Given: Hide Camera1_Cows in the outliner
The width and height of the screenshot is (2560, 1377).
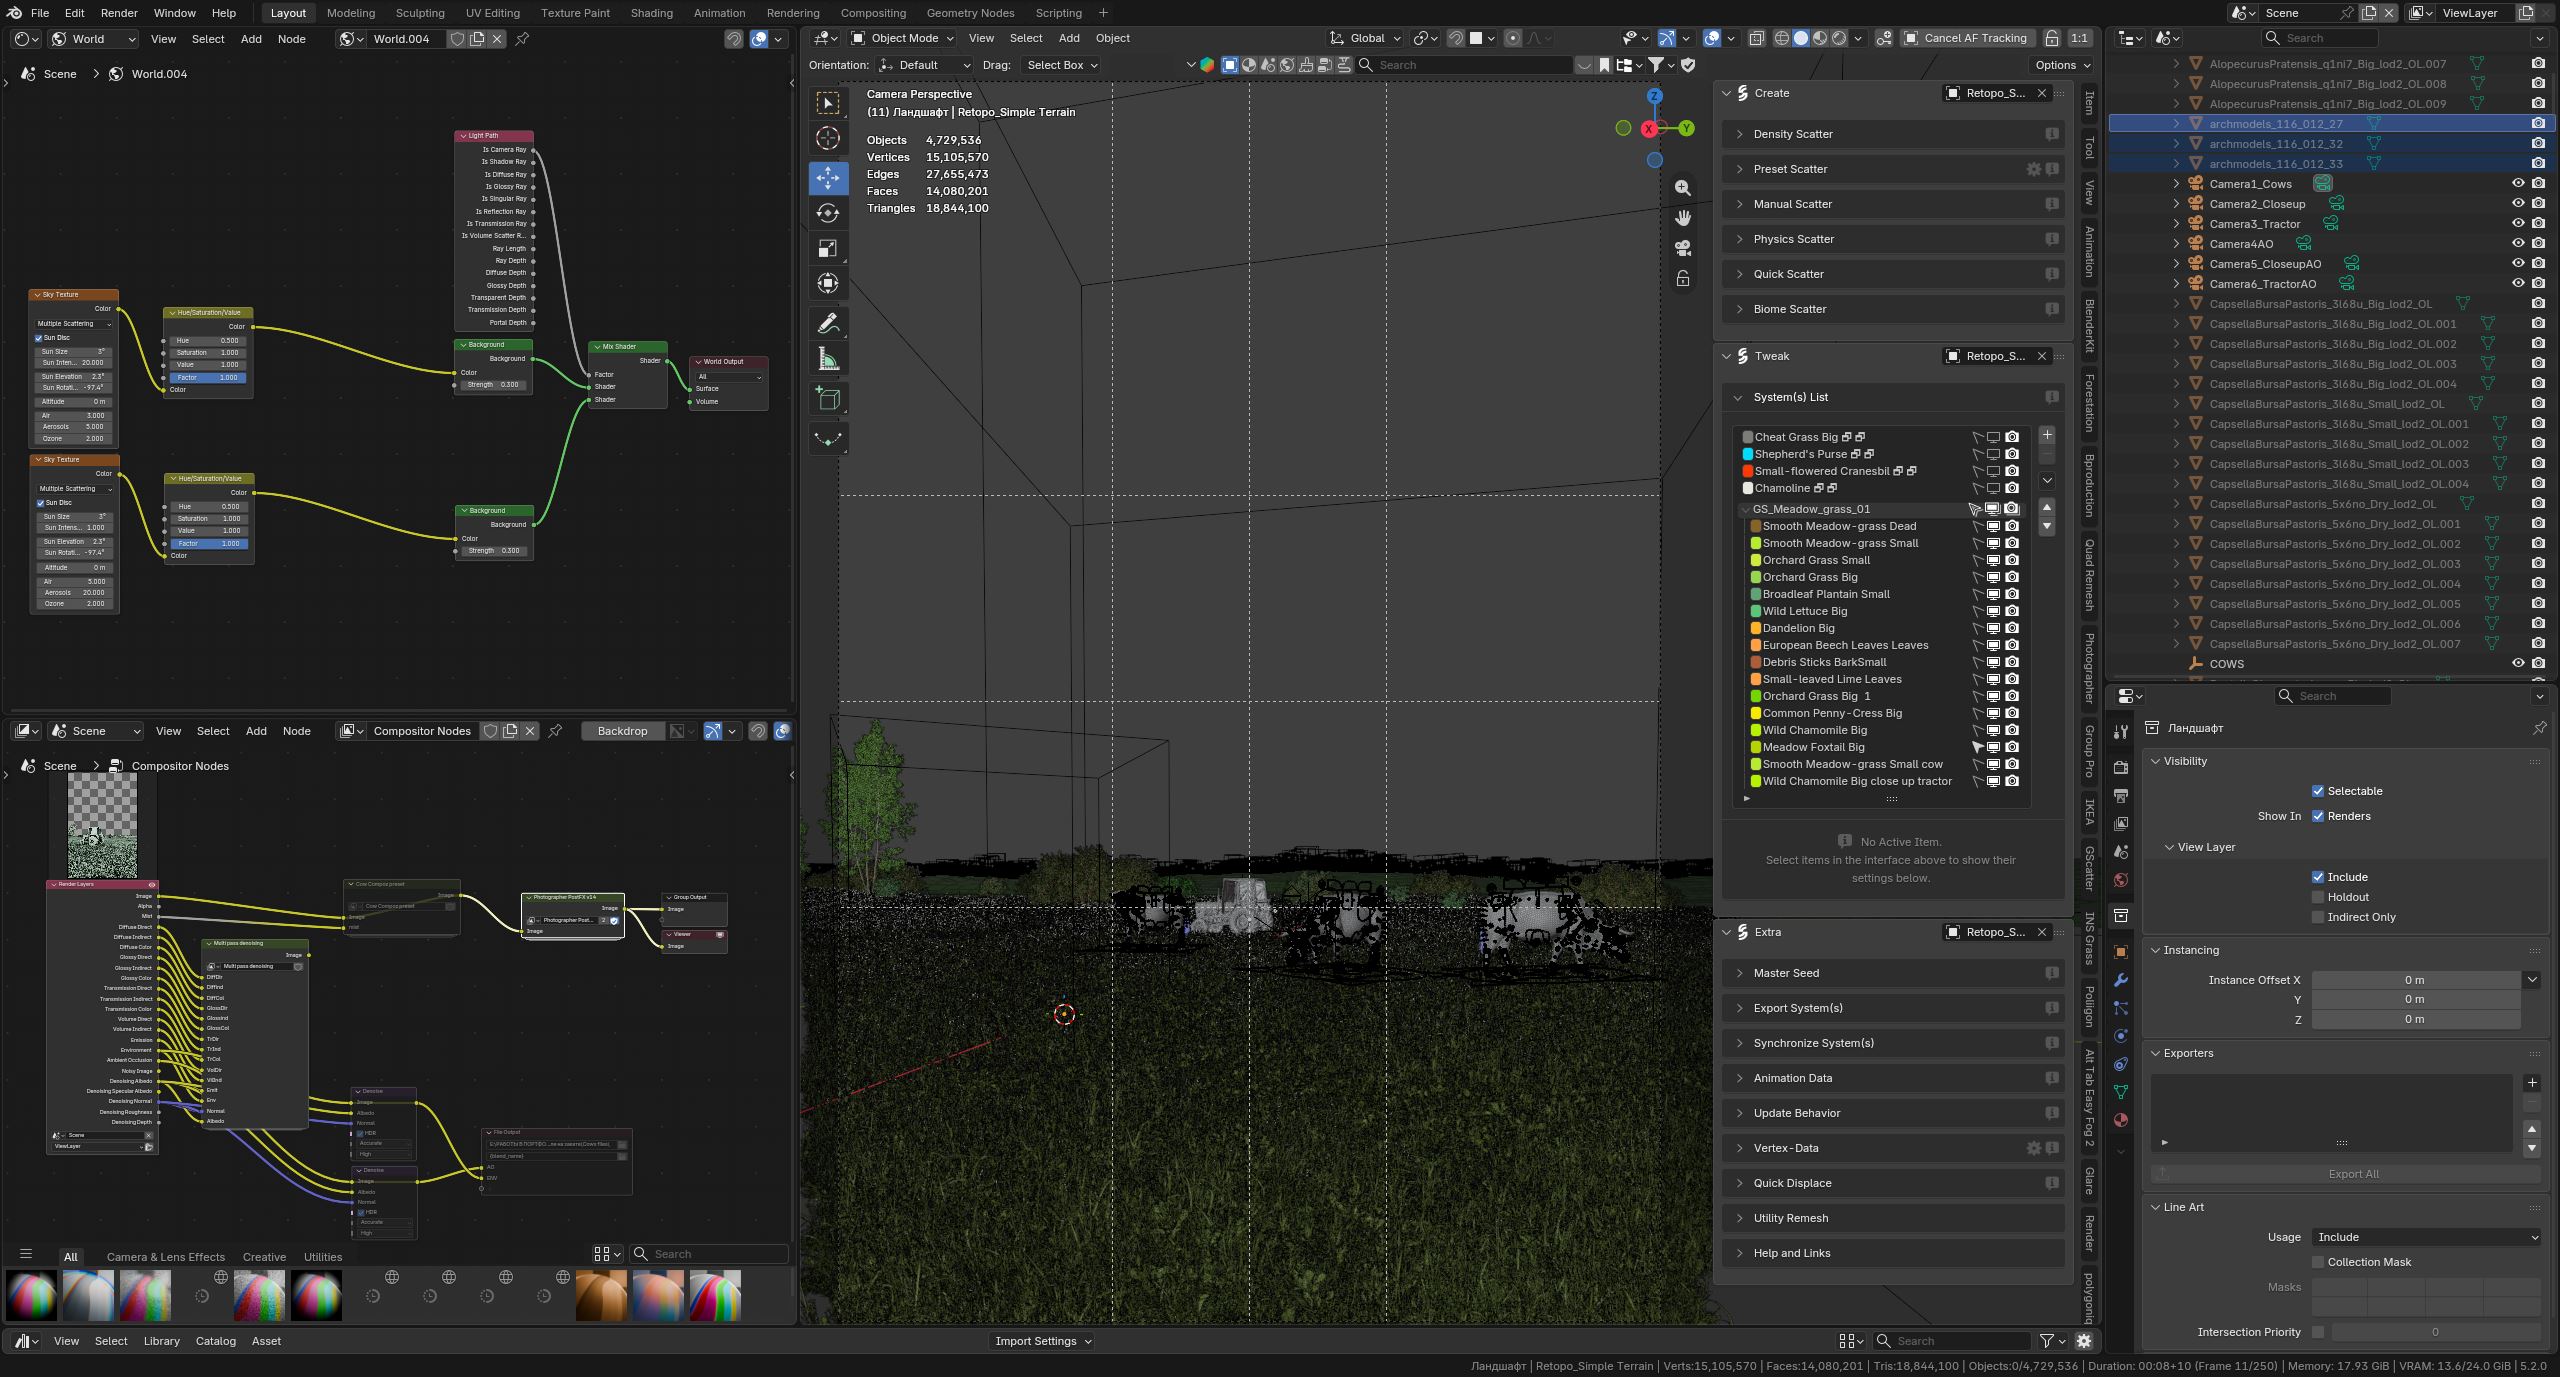Looking at the screenshot, I should coord(2518,184).
